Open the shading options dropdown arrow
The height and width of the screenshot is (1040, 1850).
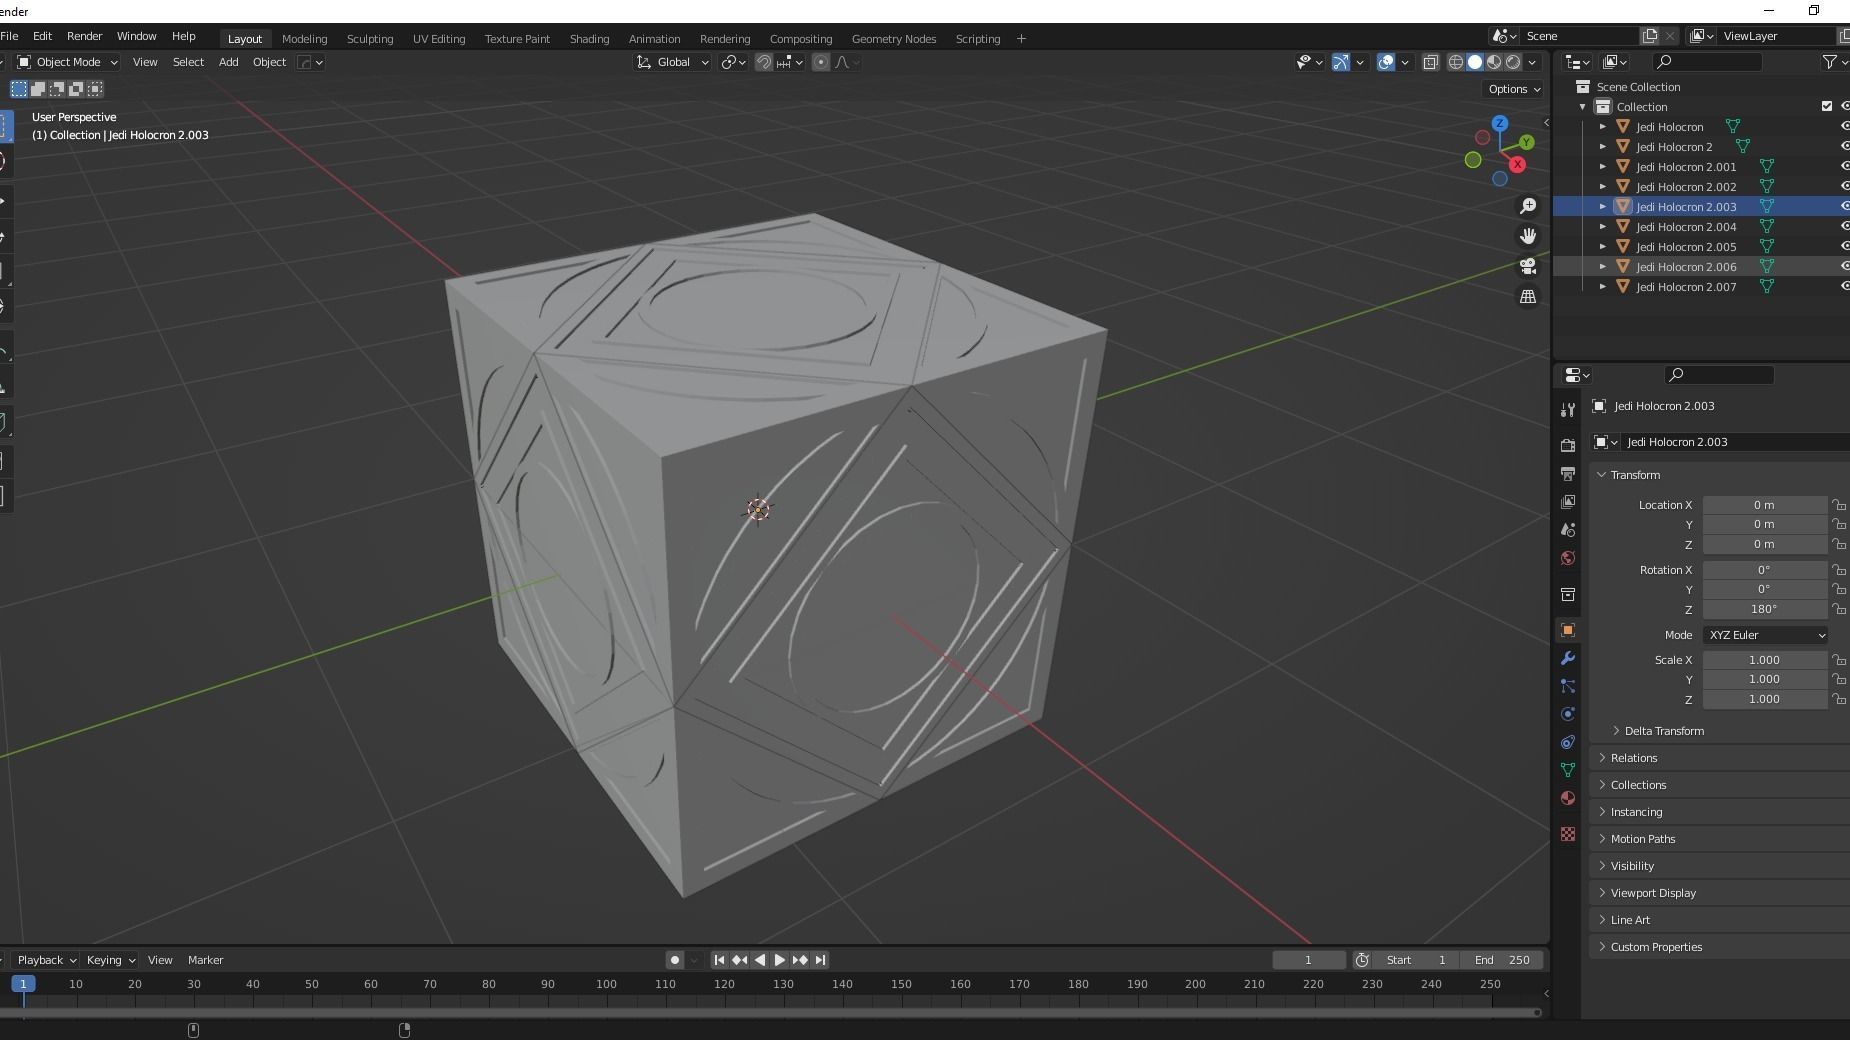pyautogui.click(x=1532, y=62)
